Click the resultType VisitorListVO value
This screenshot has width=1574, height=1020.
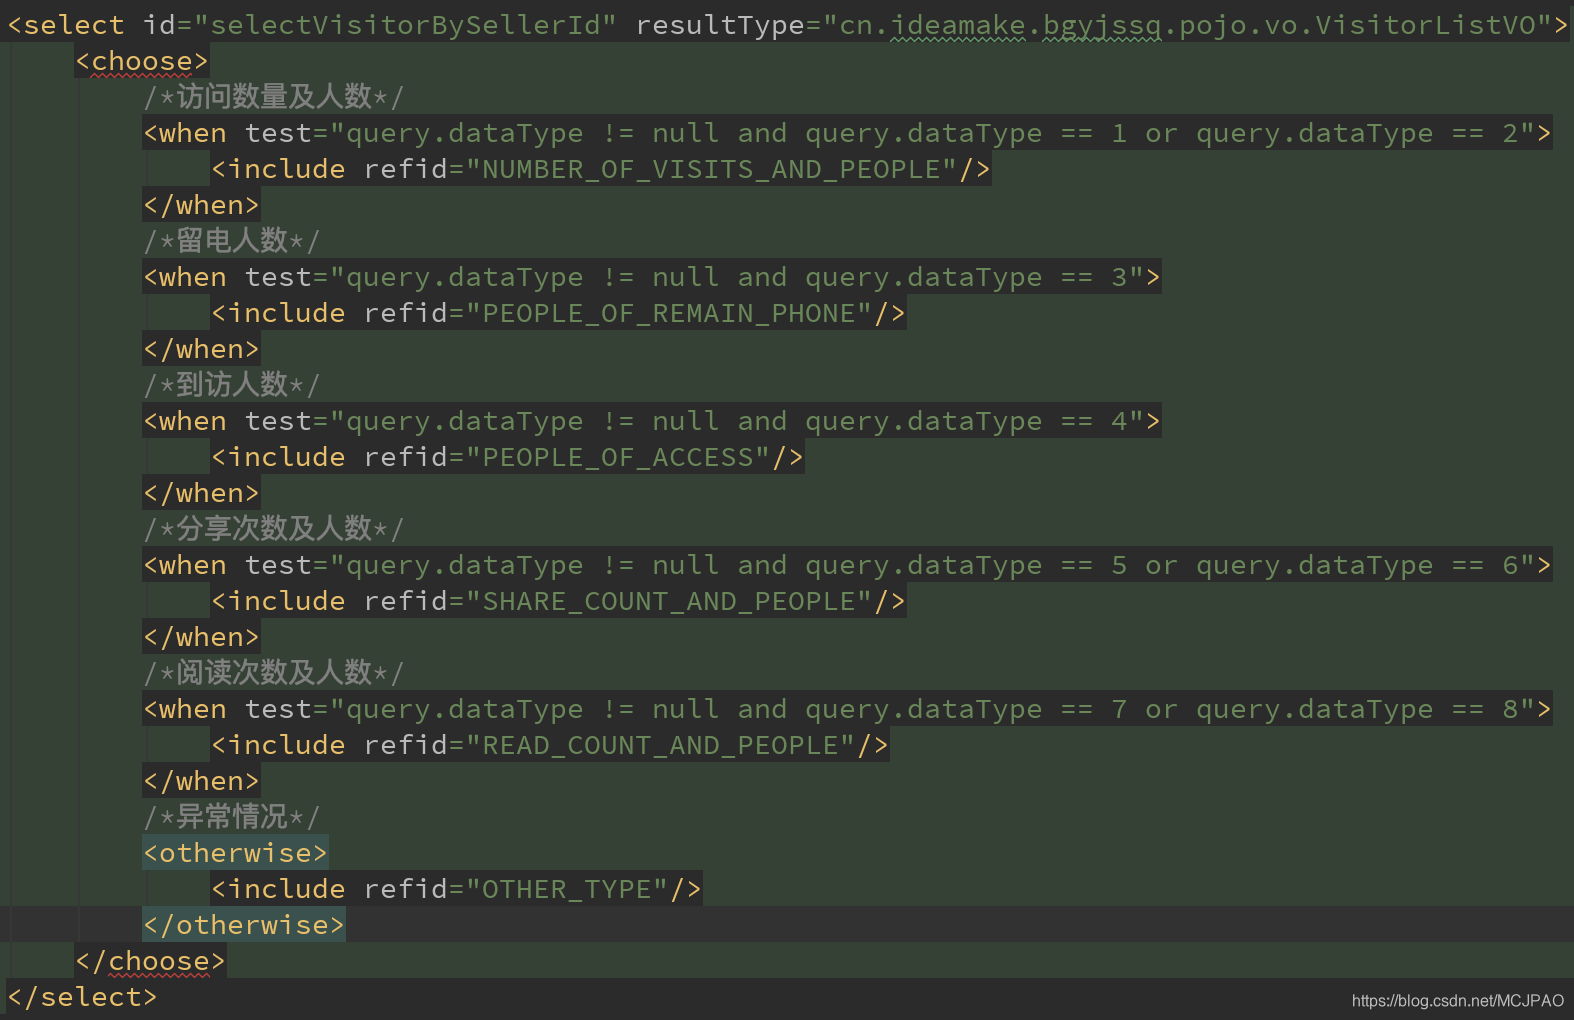[1187, 25]
